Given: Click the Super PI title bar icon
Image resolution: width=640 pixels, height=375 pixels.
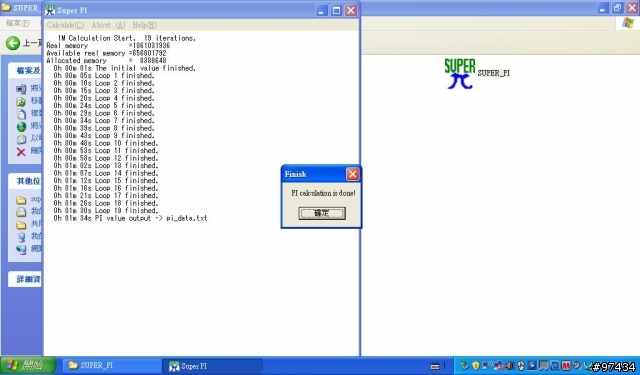Looking at the screenshot, I should [x=50, y=10].
